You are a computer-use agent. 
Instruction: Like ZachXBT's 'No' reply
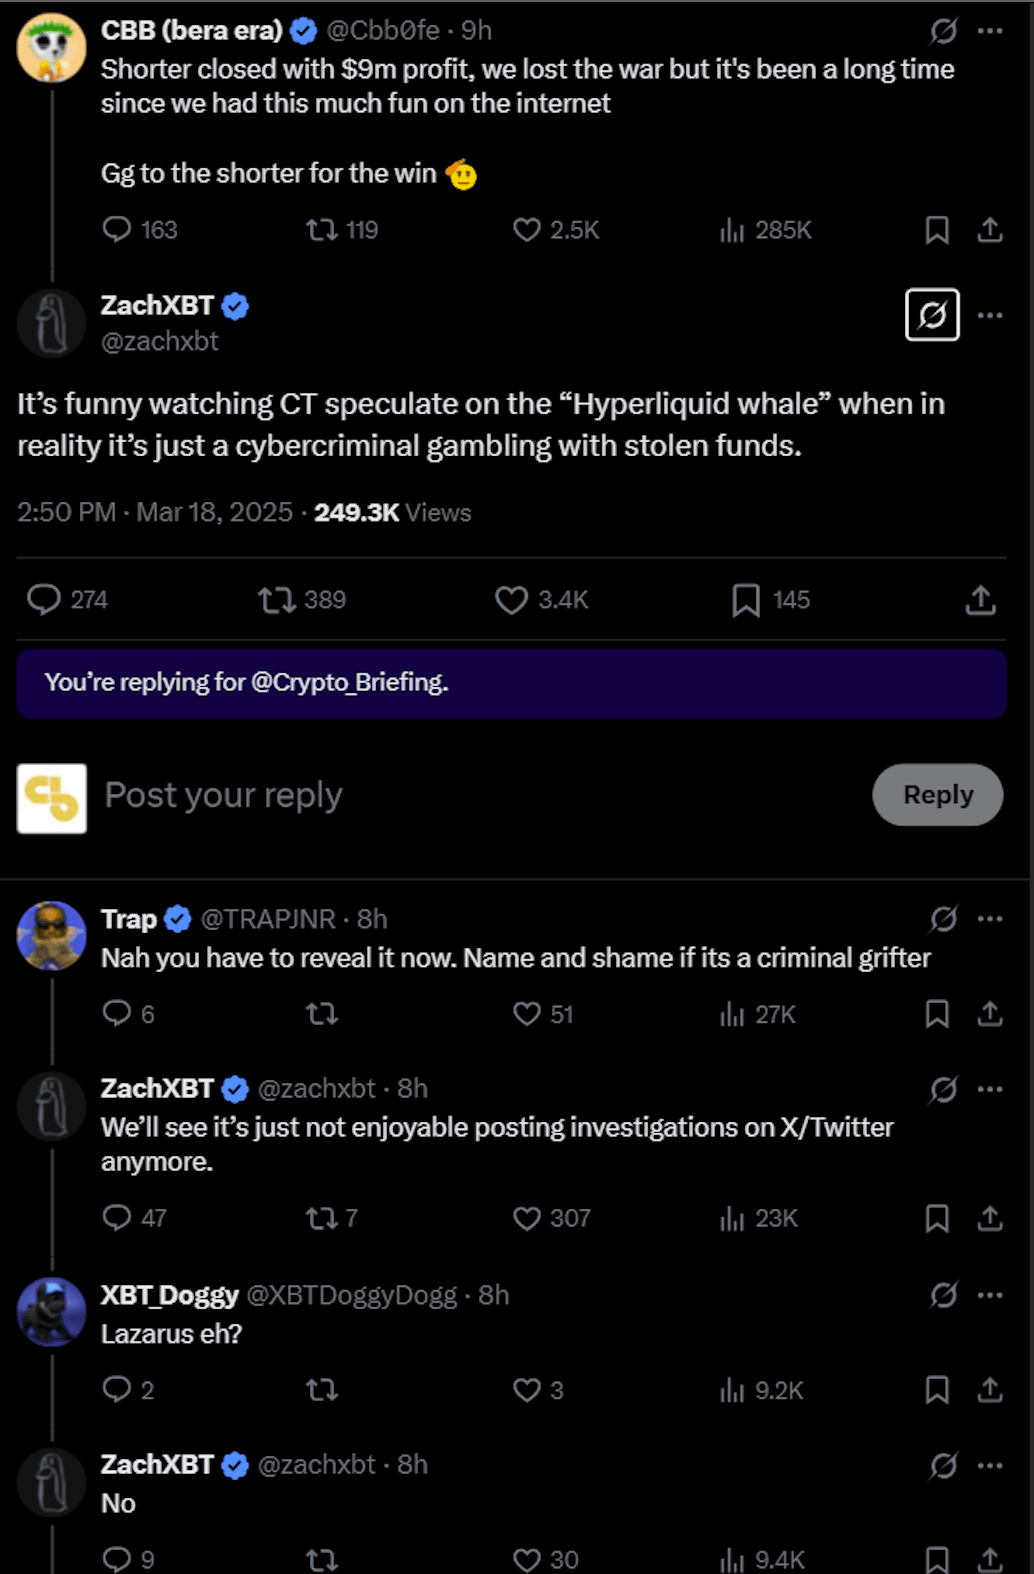(x=527, y=1557)
